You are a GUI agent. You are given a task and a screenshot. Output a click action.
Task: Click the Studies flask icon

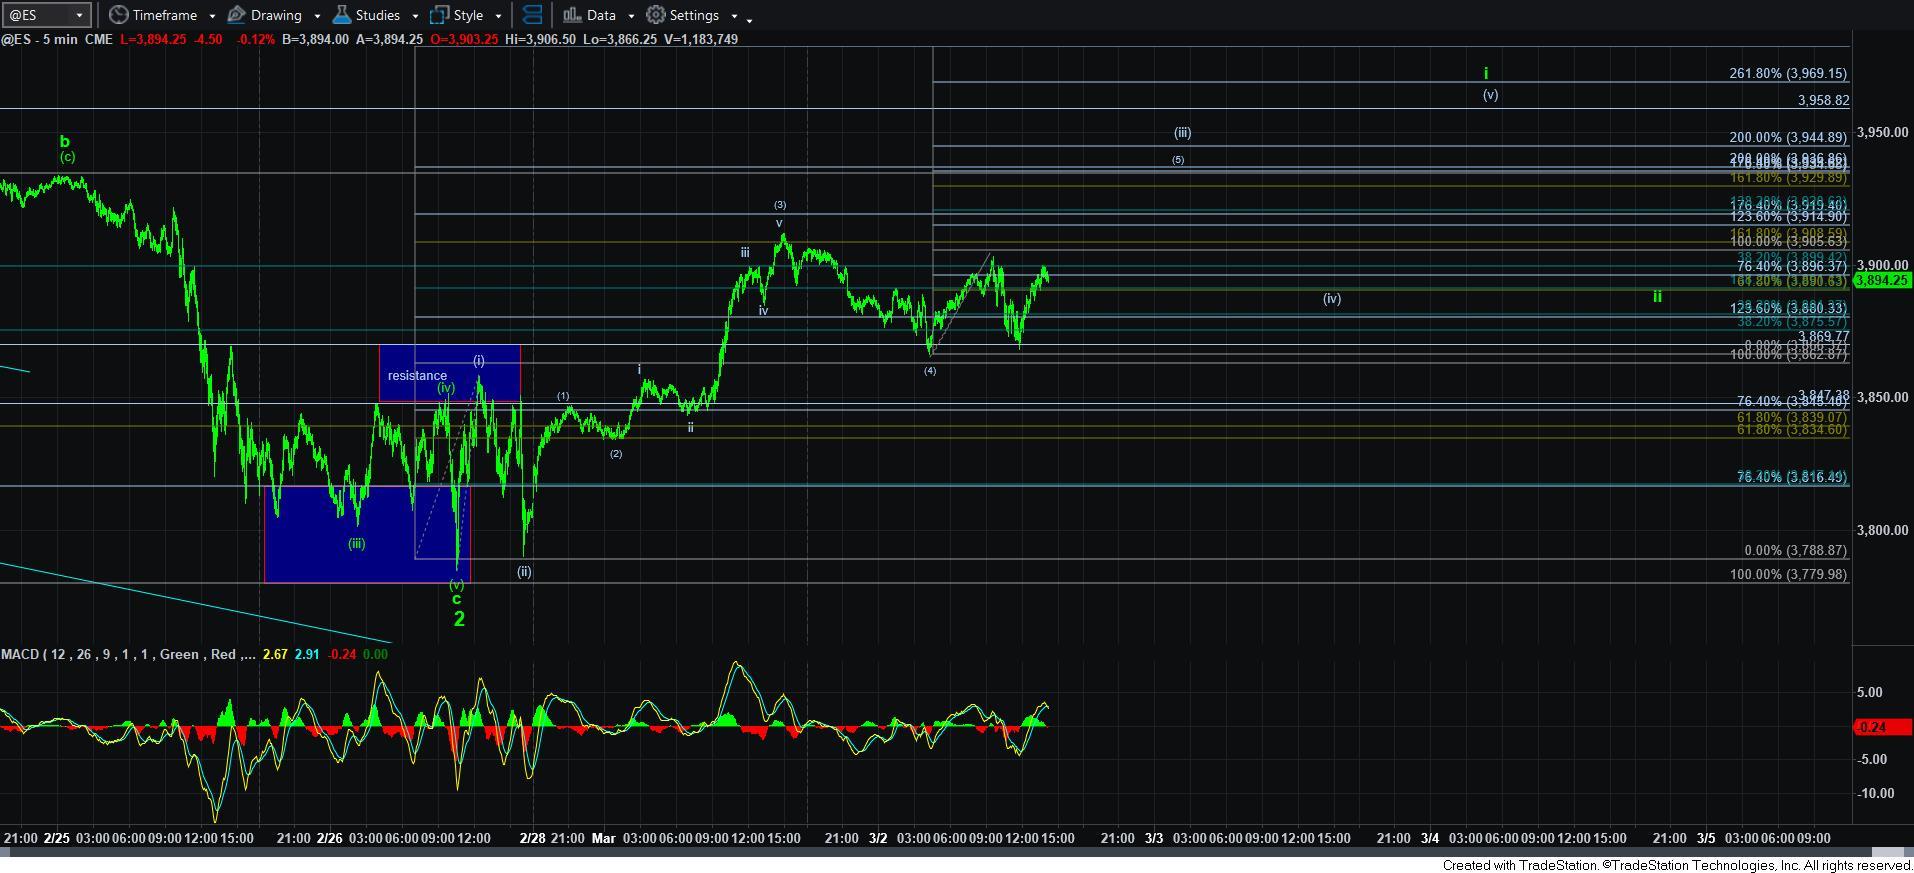click(x=341, y=15)
